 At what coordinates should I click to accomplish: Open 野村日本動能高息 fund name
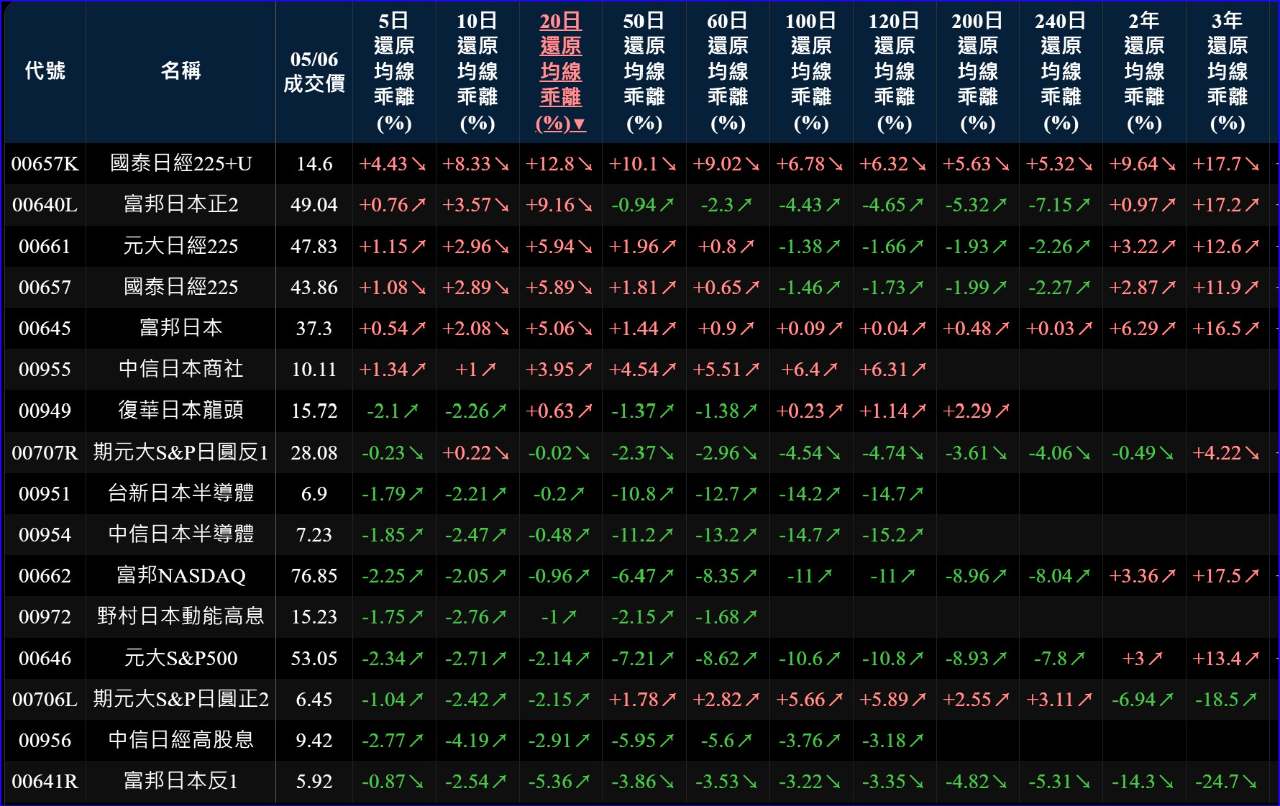tap(180, 617)
